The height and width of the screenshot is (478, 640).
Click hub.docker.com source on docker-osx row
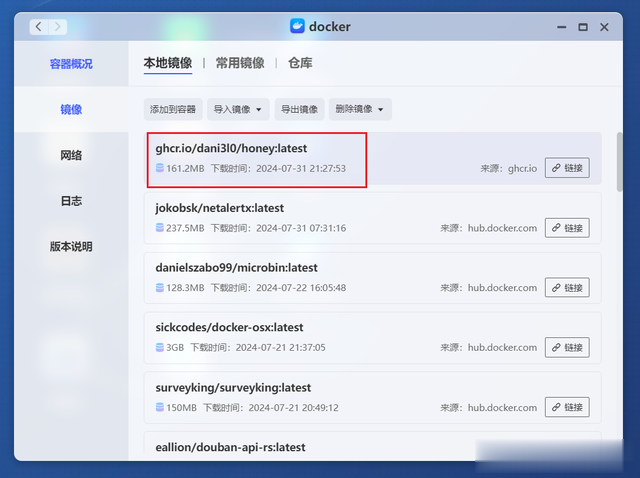click(x=502, y=348)
